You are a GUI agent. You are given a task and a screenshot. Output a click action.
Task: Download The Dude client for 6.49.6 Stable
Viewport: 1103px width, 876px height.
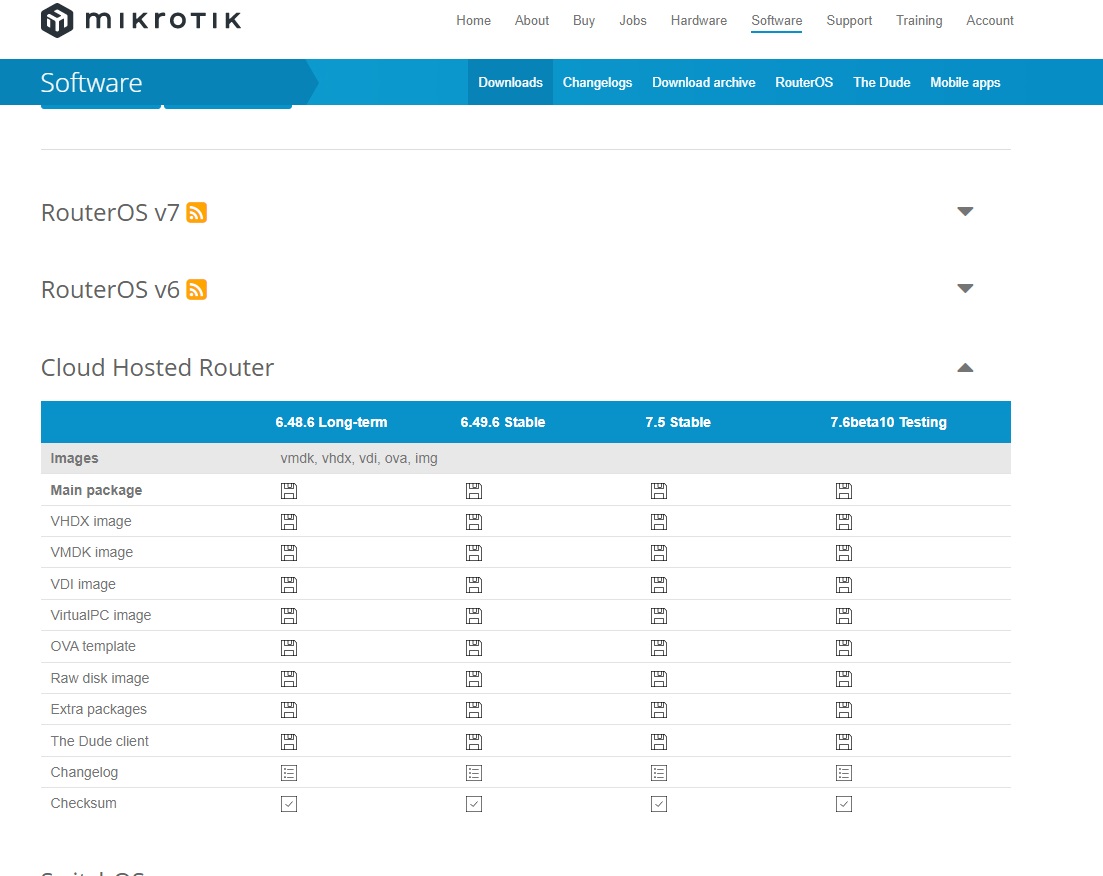[474, 741]
